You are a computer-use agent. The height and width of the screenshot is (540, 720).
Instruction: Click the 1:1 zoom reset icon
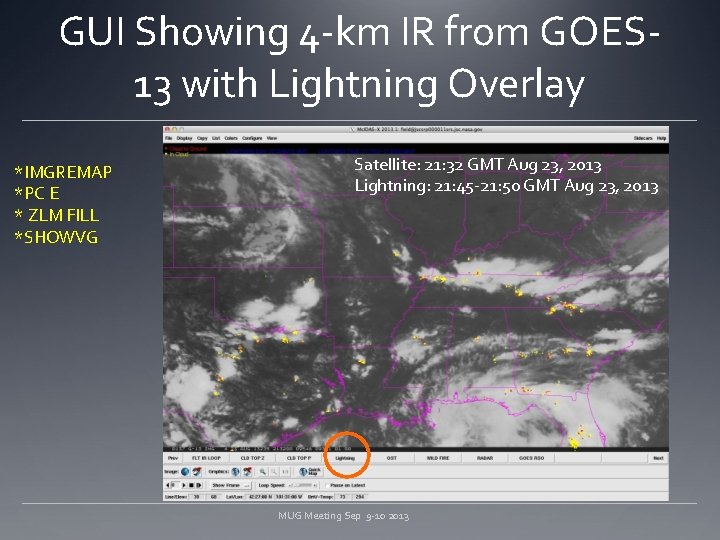click(285, 472)
